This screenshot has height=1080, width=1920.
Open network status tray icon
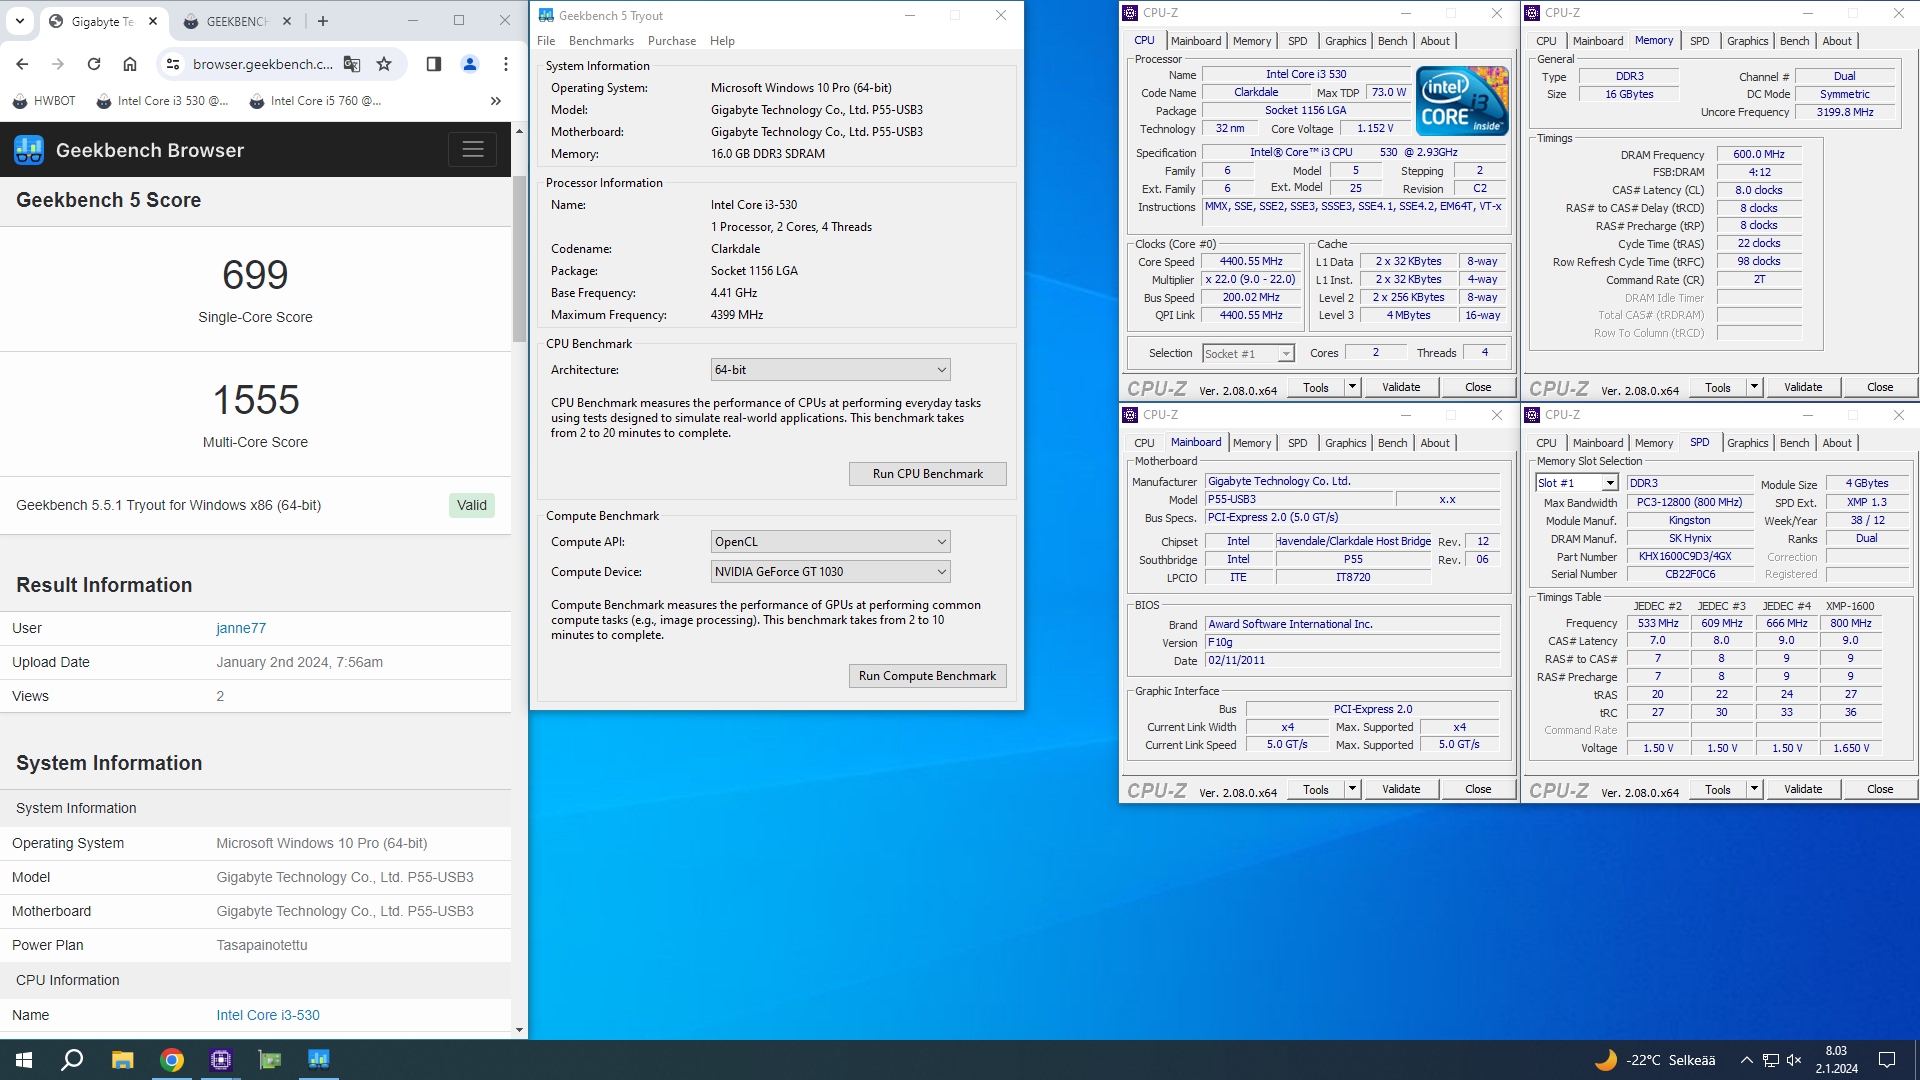tap(1770, 1060)
